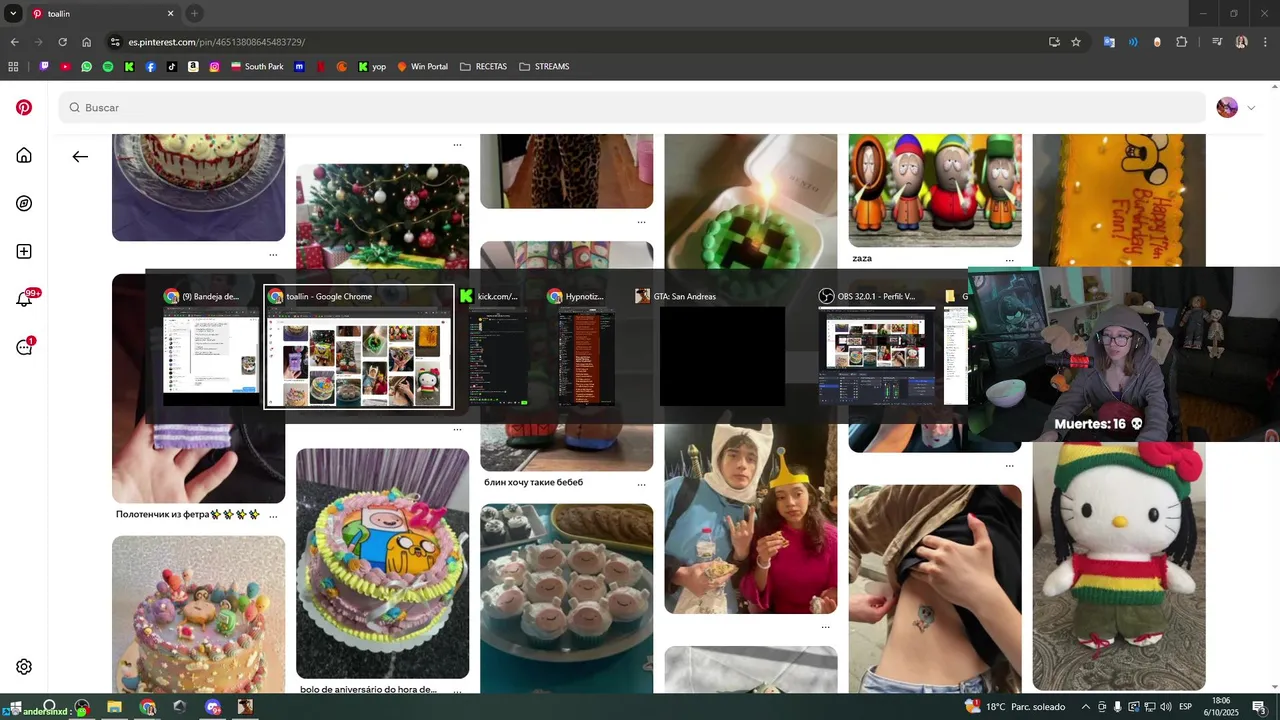
Task: Open site information icon in address bar
Action: click(x=115, y=42)
